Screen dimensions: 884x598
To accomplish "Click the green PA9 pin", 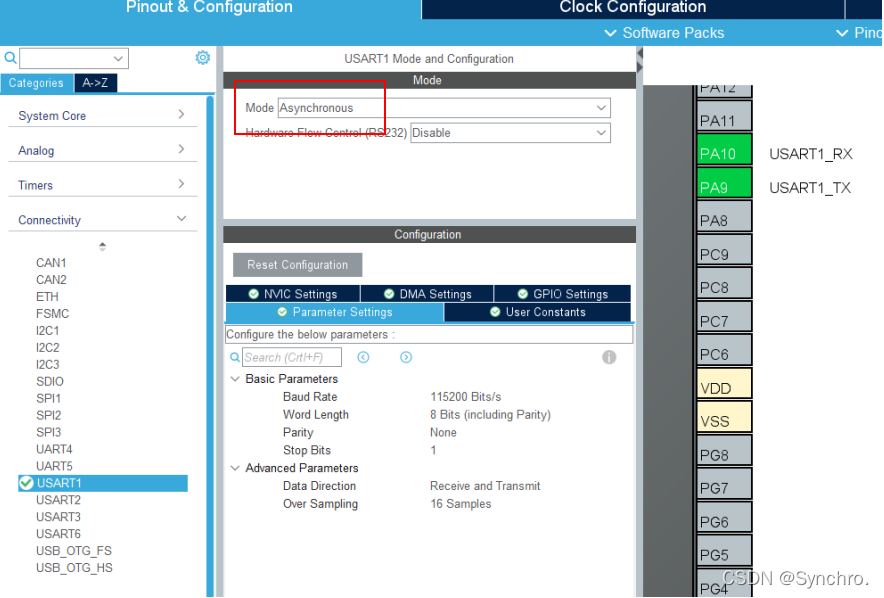I will (724, 183).
